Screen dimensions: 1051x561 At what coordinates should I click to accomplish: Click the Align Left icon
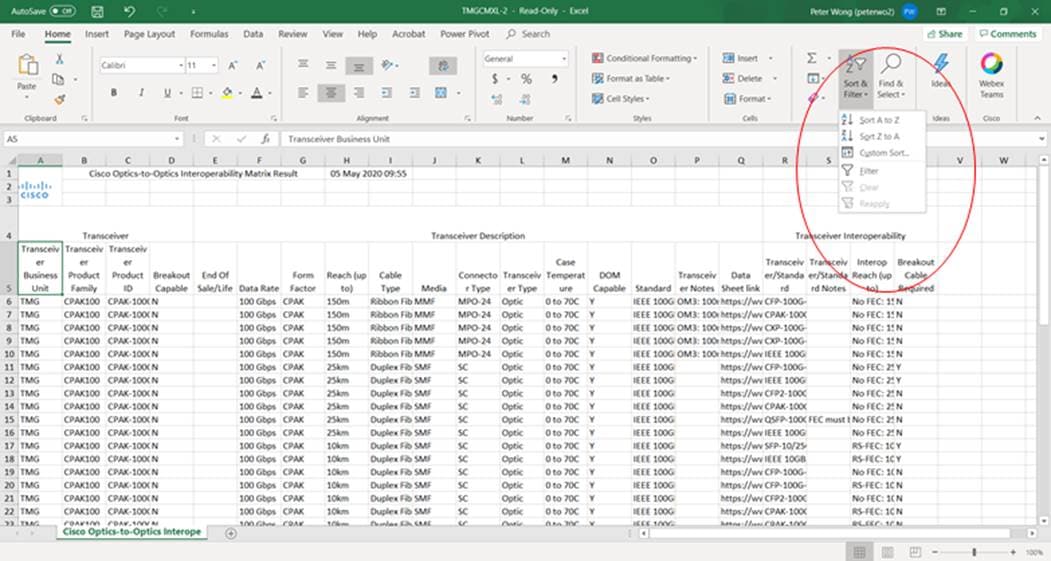tap(303, 92)
